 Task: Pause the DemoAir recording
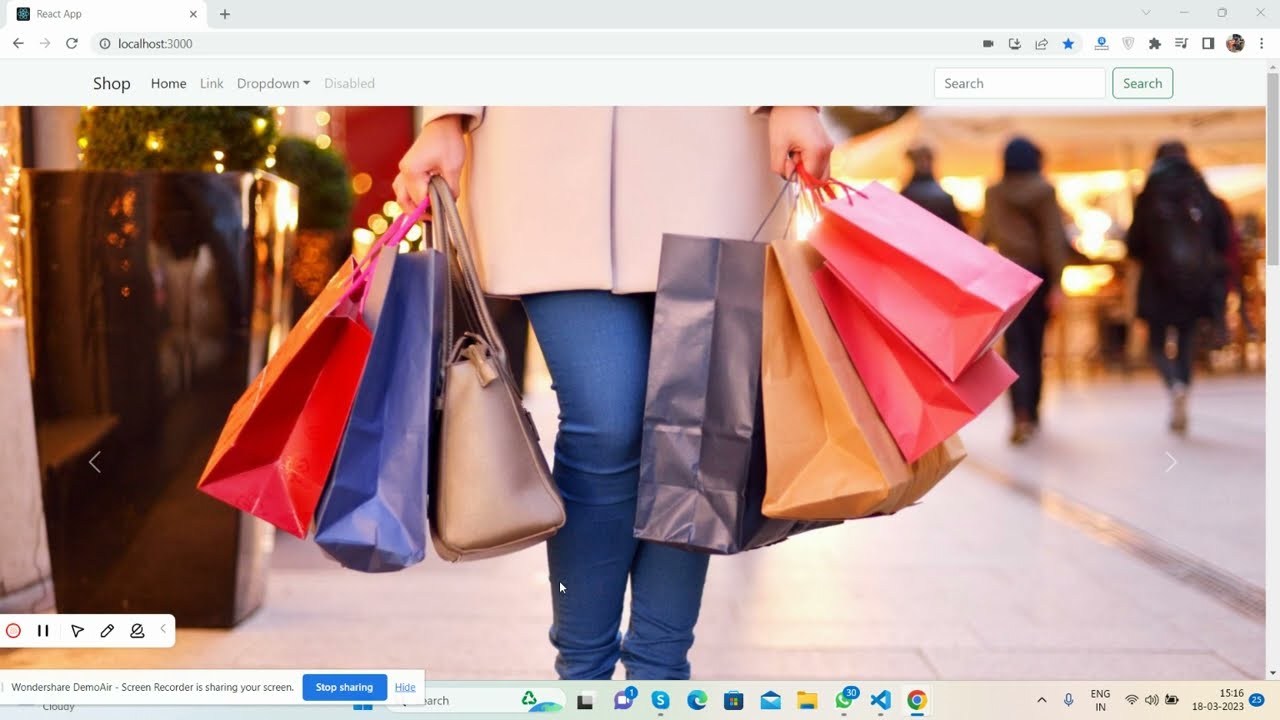[x=43, y=631]
